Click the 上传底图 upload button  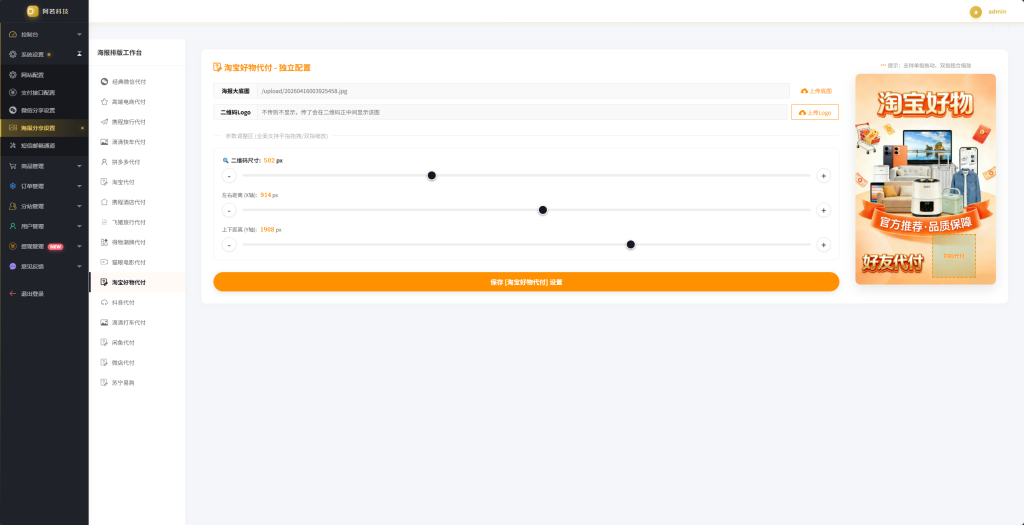point(816,91)
